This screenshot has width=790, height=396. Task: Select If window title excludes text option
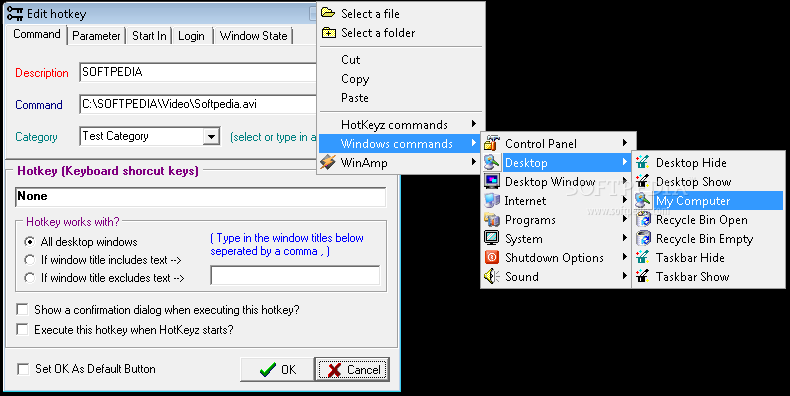pos(30,278)
